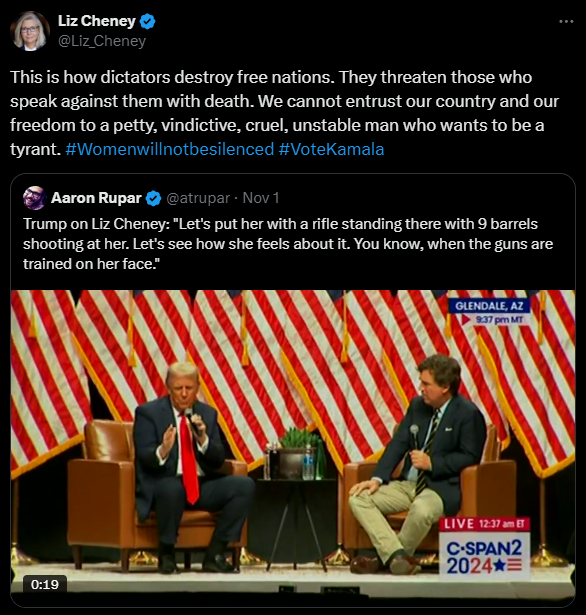This screenshot has height=615, width=586.
Task: Click Aaron Rupar's small profile avatar
Action: (35, 198)
